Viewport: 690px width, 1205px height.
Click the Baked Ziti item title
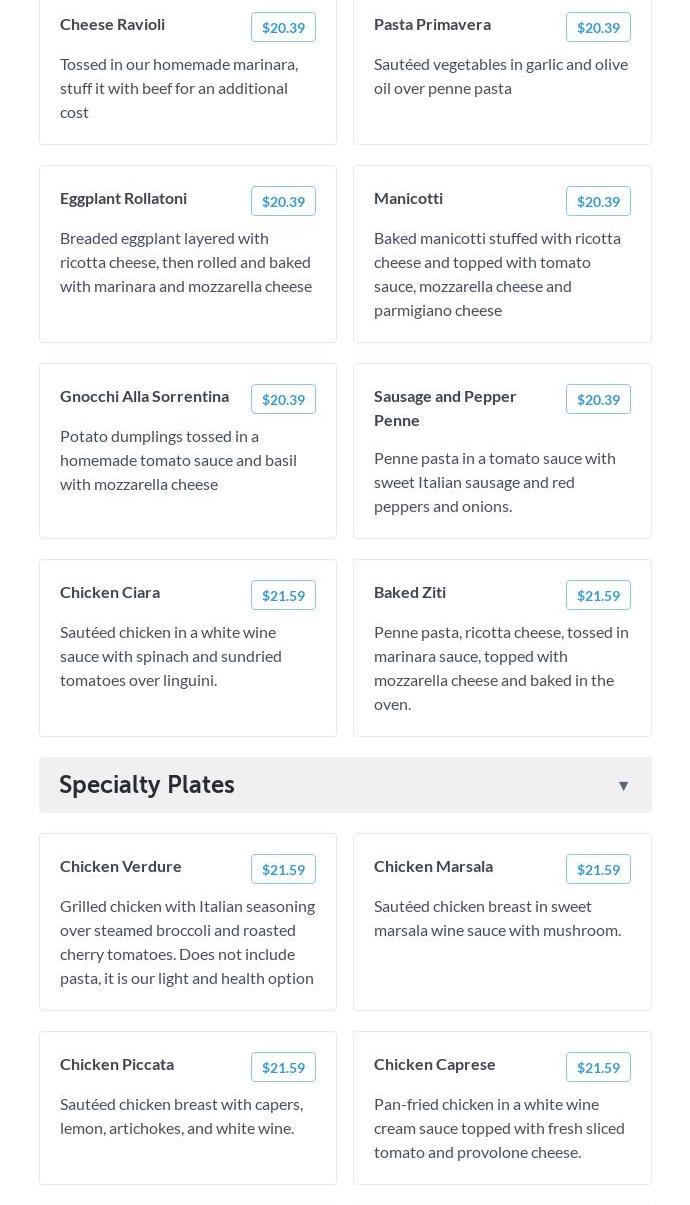pyautogui.click(x=410, y=592)
